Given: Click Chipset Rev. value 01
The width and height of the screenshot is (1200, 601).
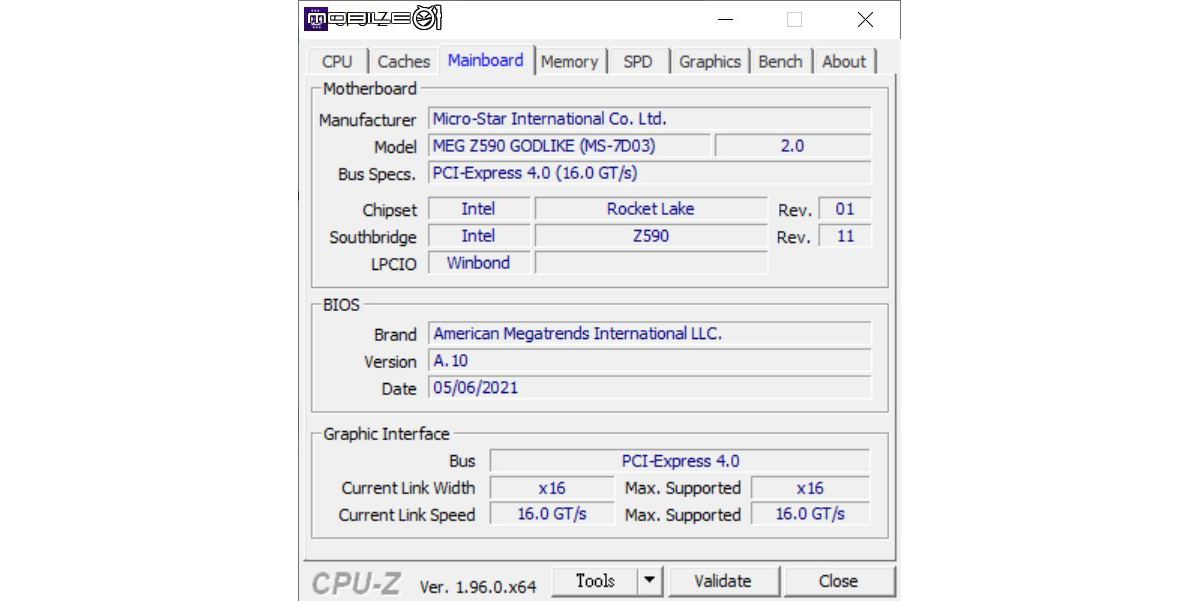Looking at the screenshot, I should [845, 209].
